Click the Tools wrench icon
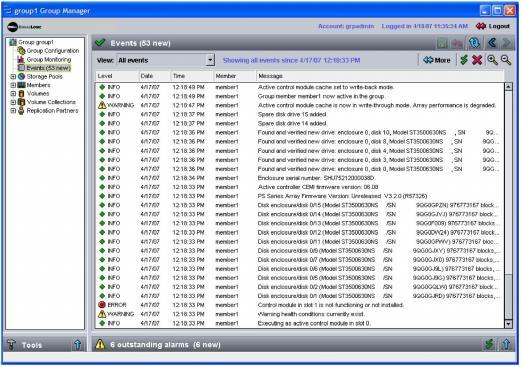The width and height of the screenshot is (521, 367). [12, 344]
